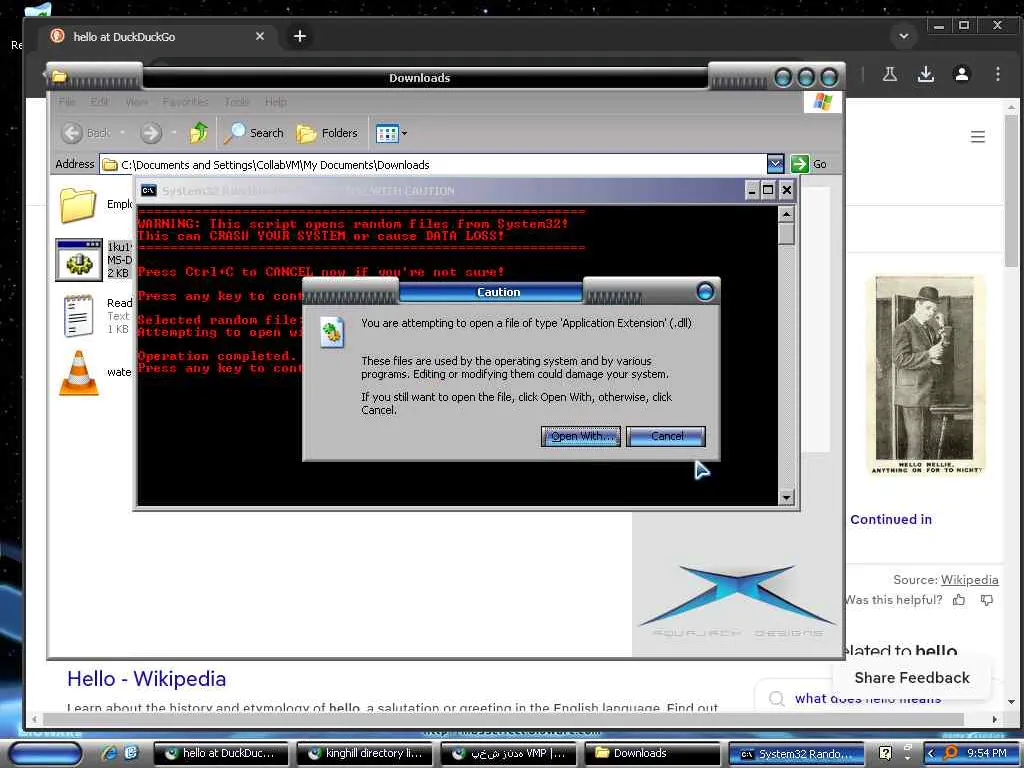The height and width of the screenshot is (768, 1024).
Task: Click the down arrow of console scrollbar
Action: pyautogui.click(x=786, y=498)
